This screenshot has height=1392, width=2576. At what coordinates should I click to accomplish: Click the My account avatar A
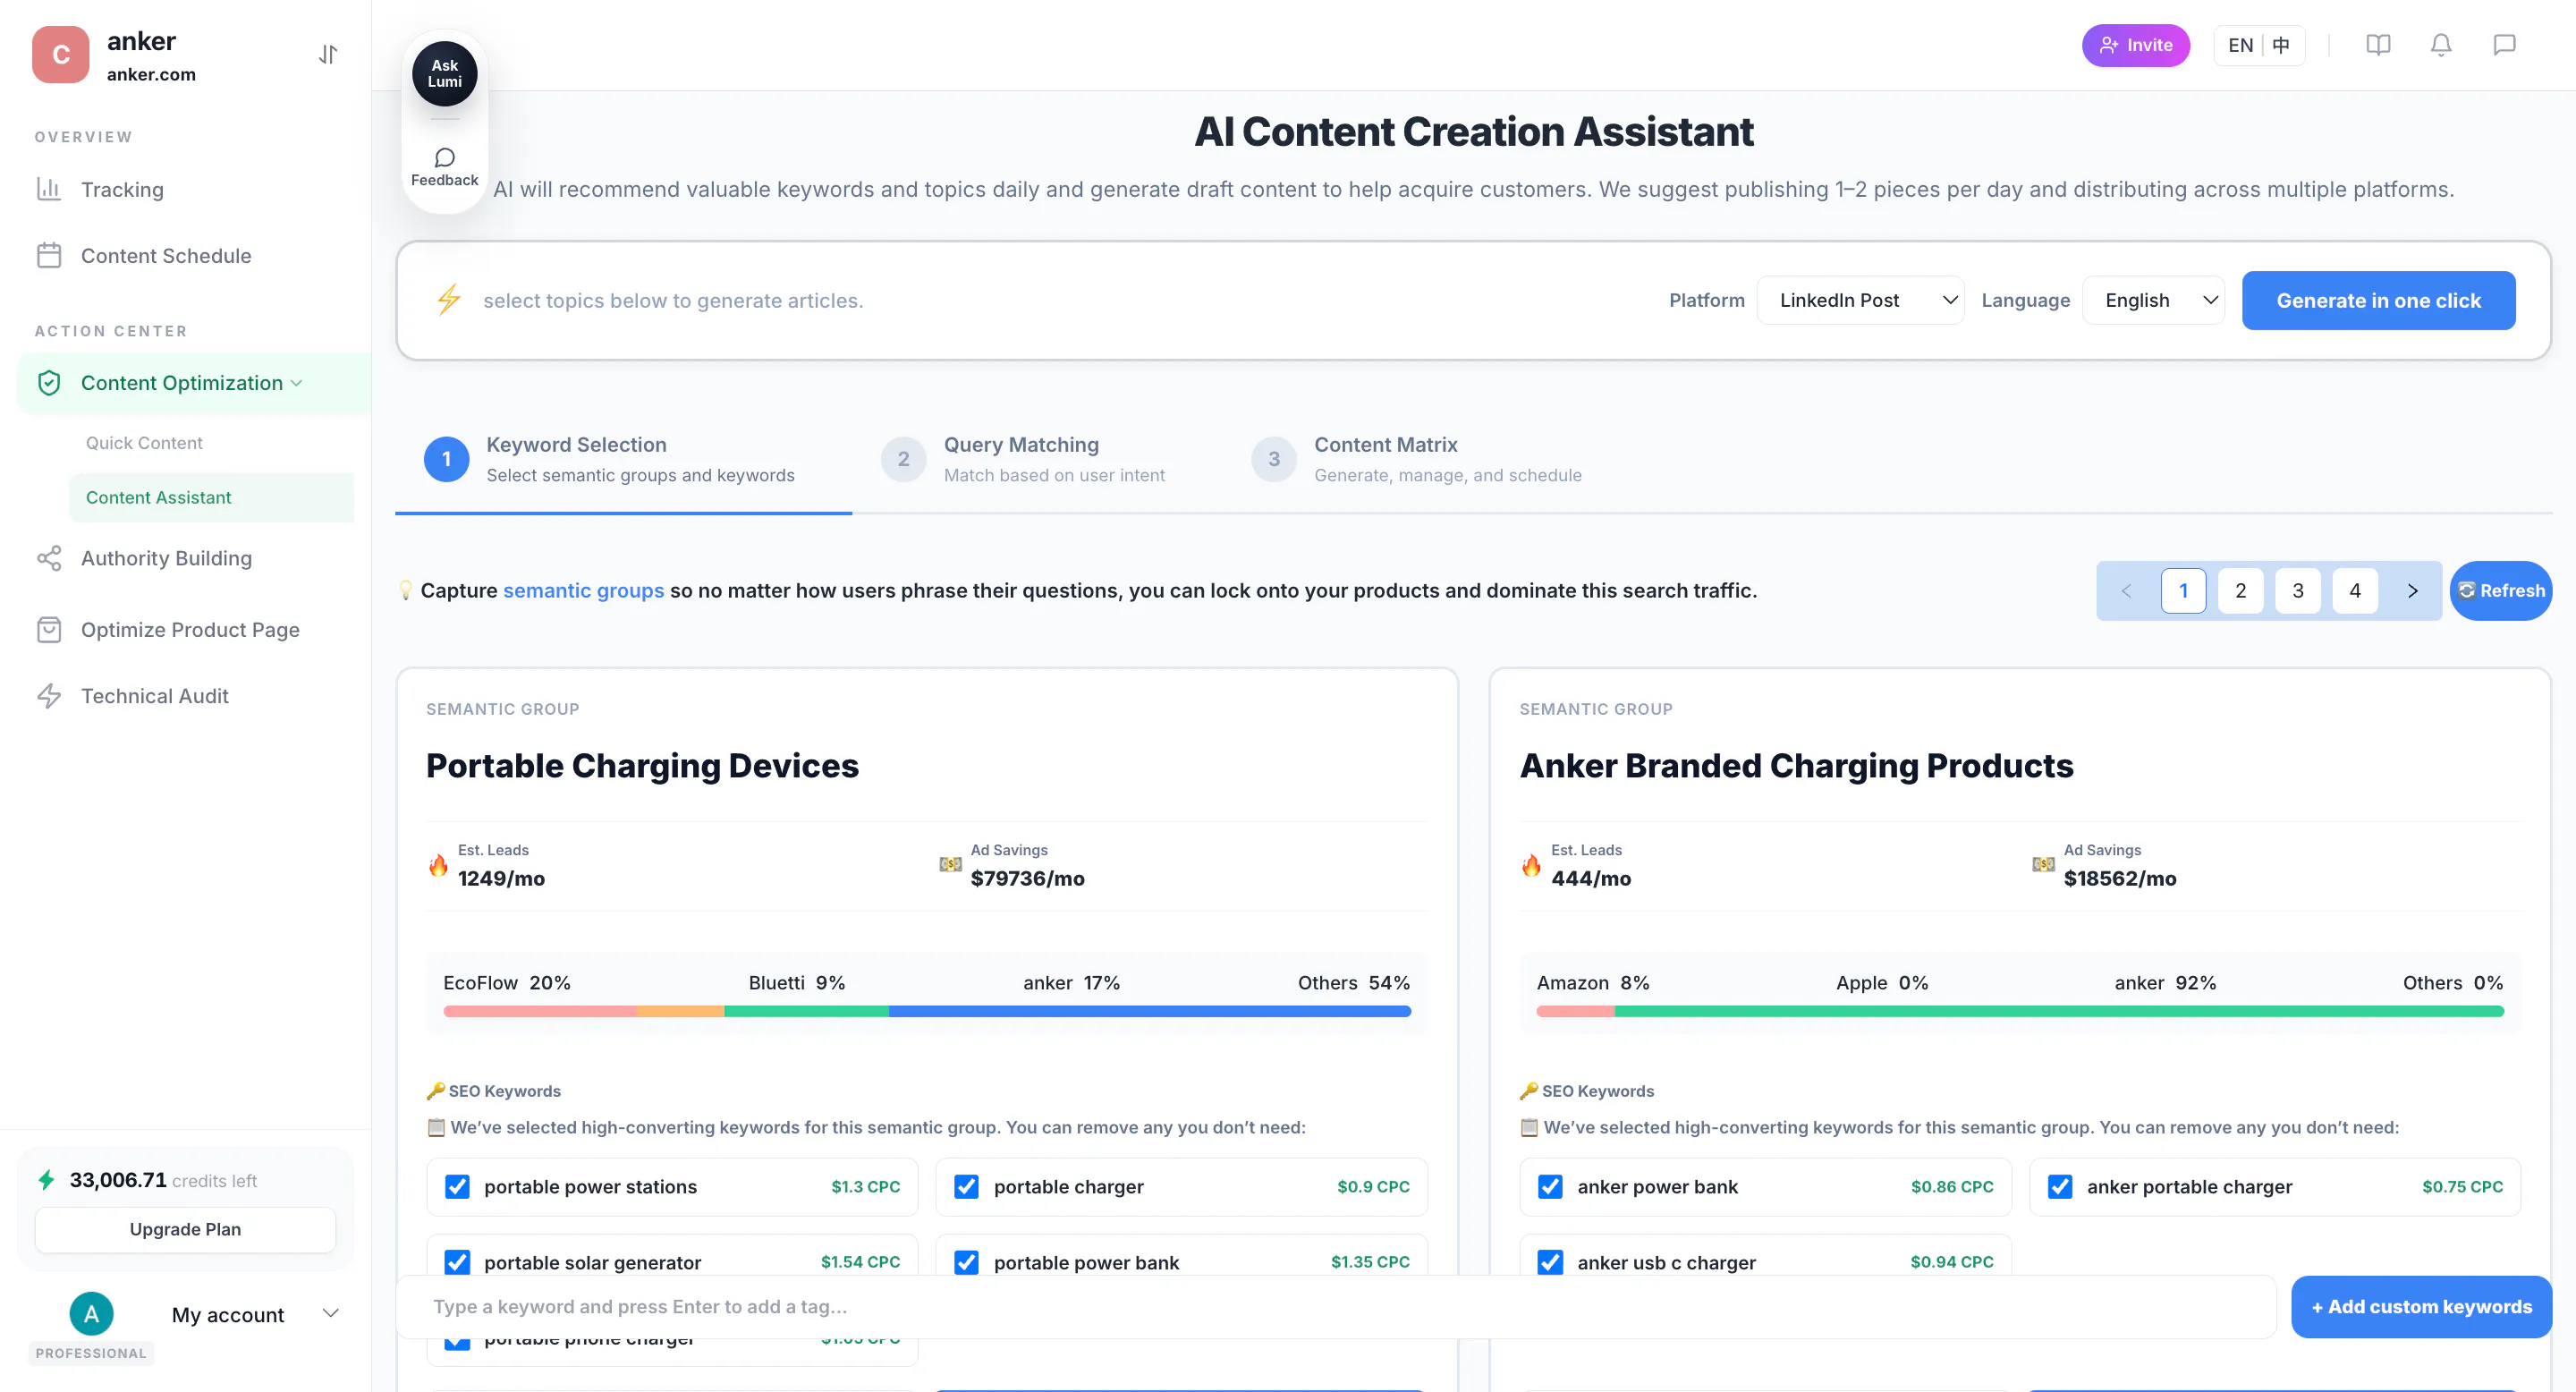[x=91, y=1313]
